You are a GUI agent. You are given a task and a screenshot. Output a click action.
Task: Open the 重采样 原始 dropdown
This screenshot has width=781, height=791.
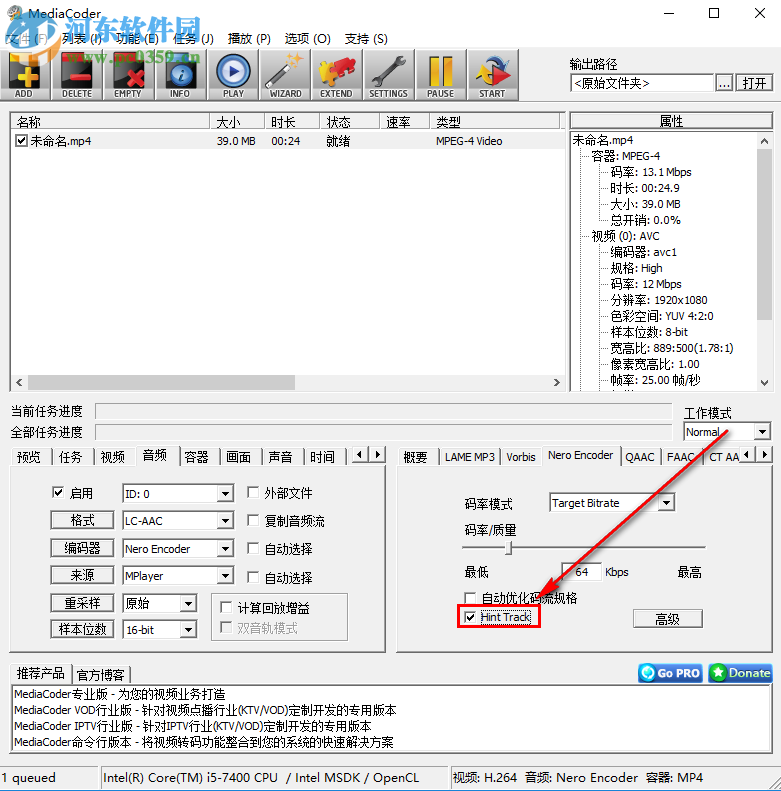[189, 603]
